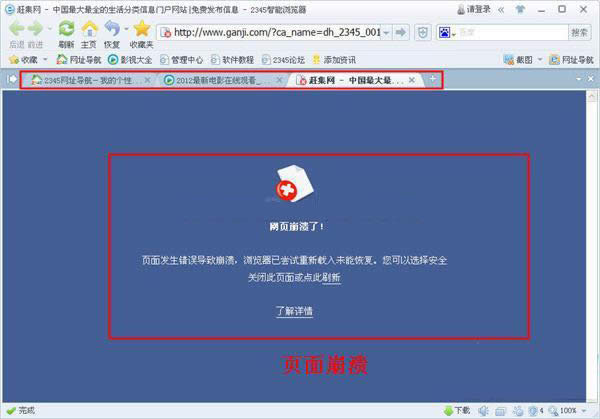Open the skin (shirt) icon
This screenshot has height=419, width=600.
point(520,10)
